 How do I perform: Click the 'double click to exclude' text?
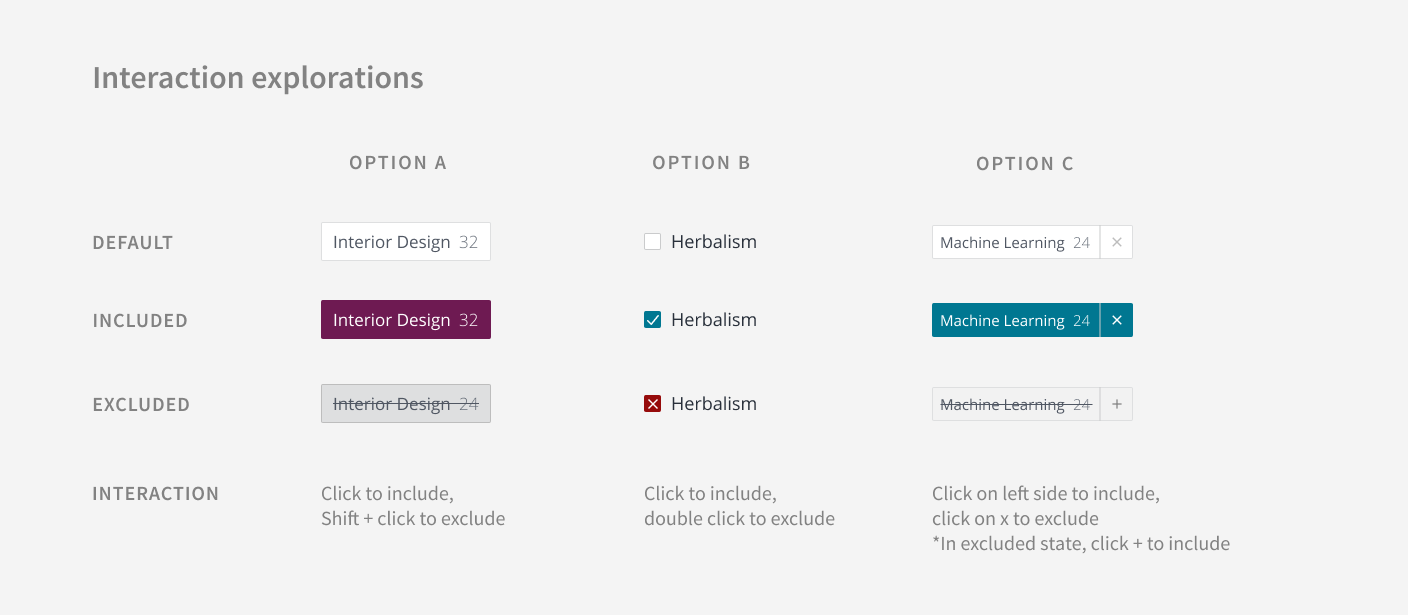[739, 519]
